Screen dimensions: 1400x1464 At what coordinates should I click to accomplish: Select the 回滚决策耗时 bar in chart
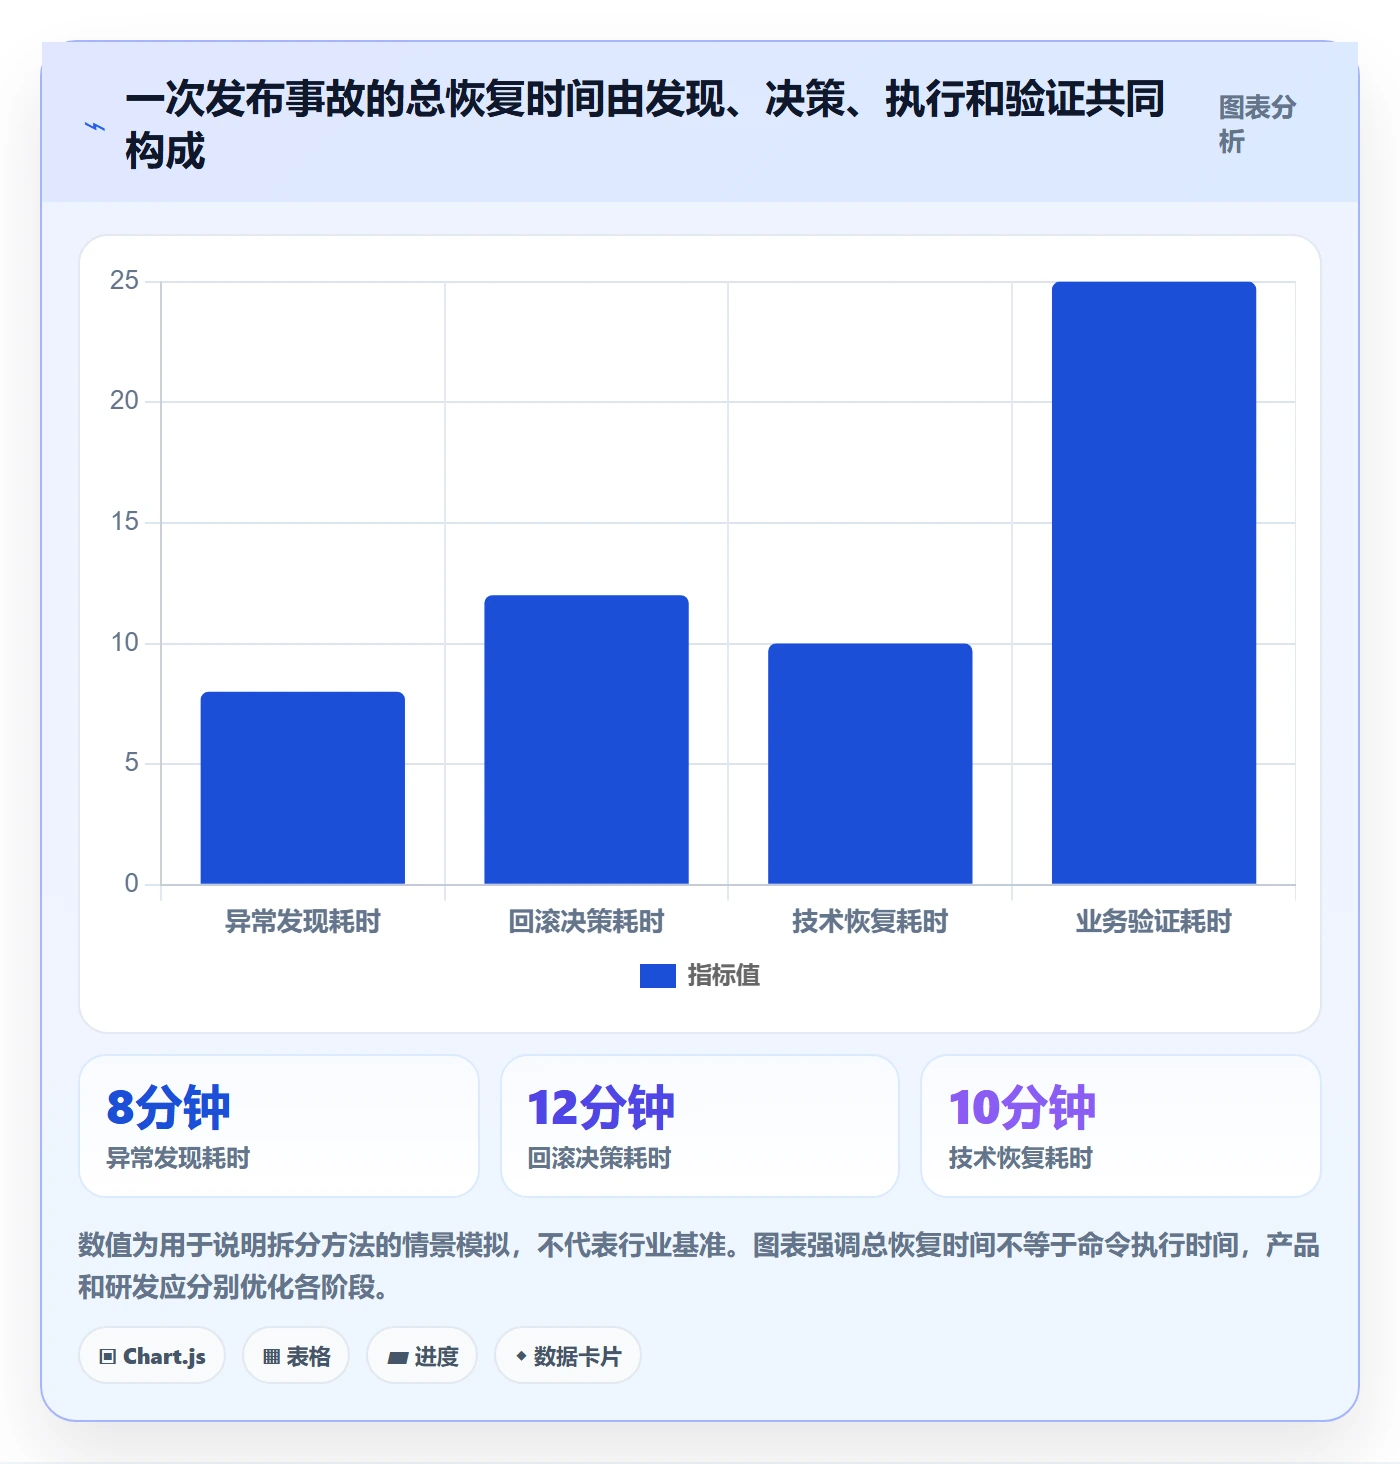[x=587, y=740]
